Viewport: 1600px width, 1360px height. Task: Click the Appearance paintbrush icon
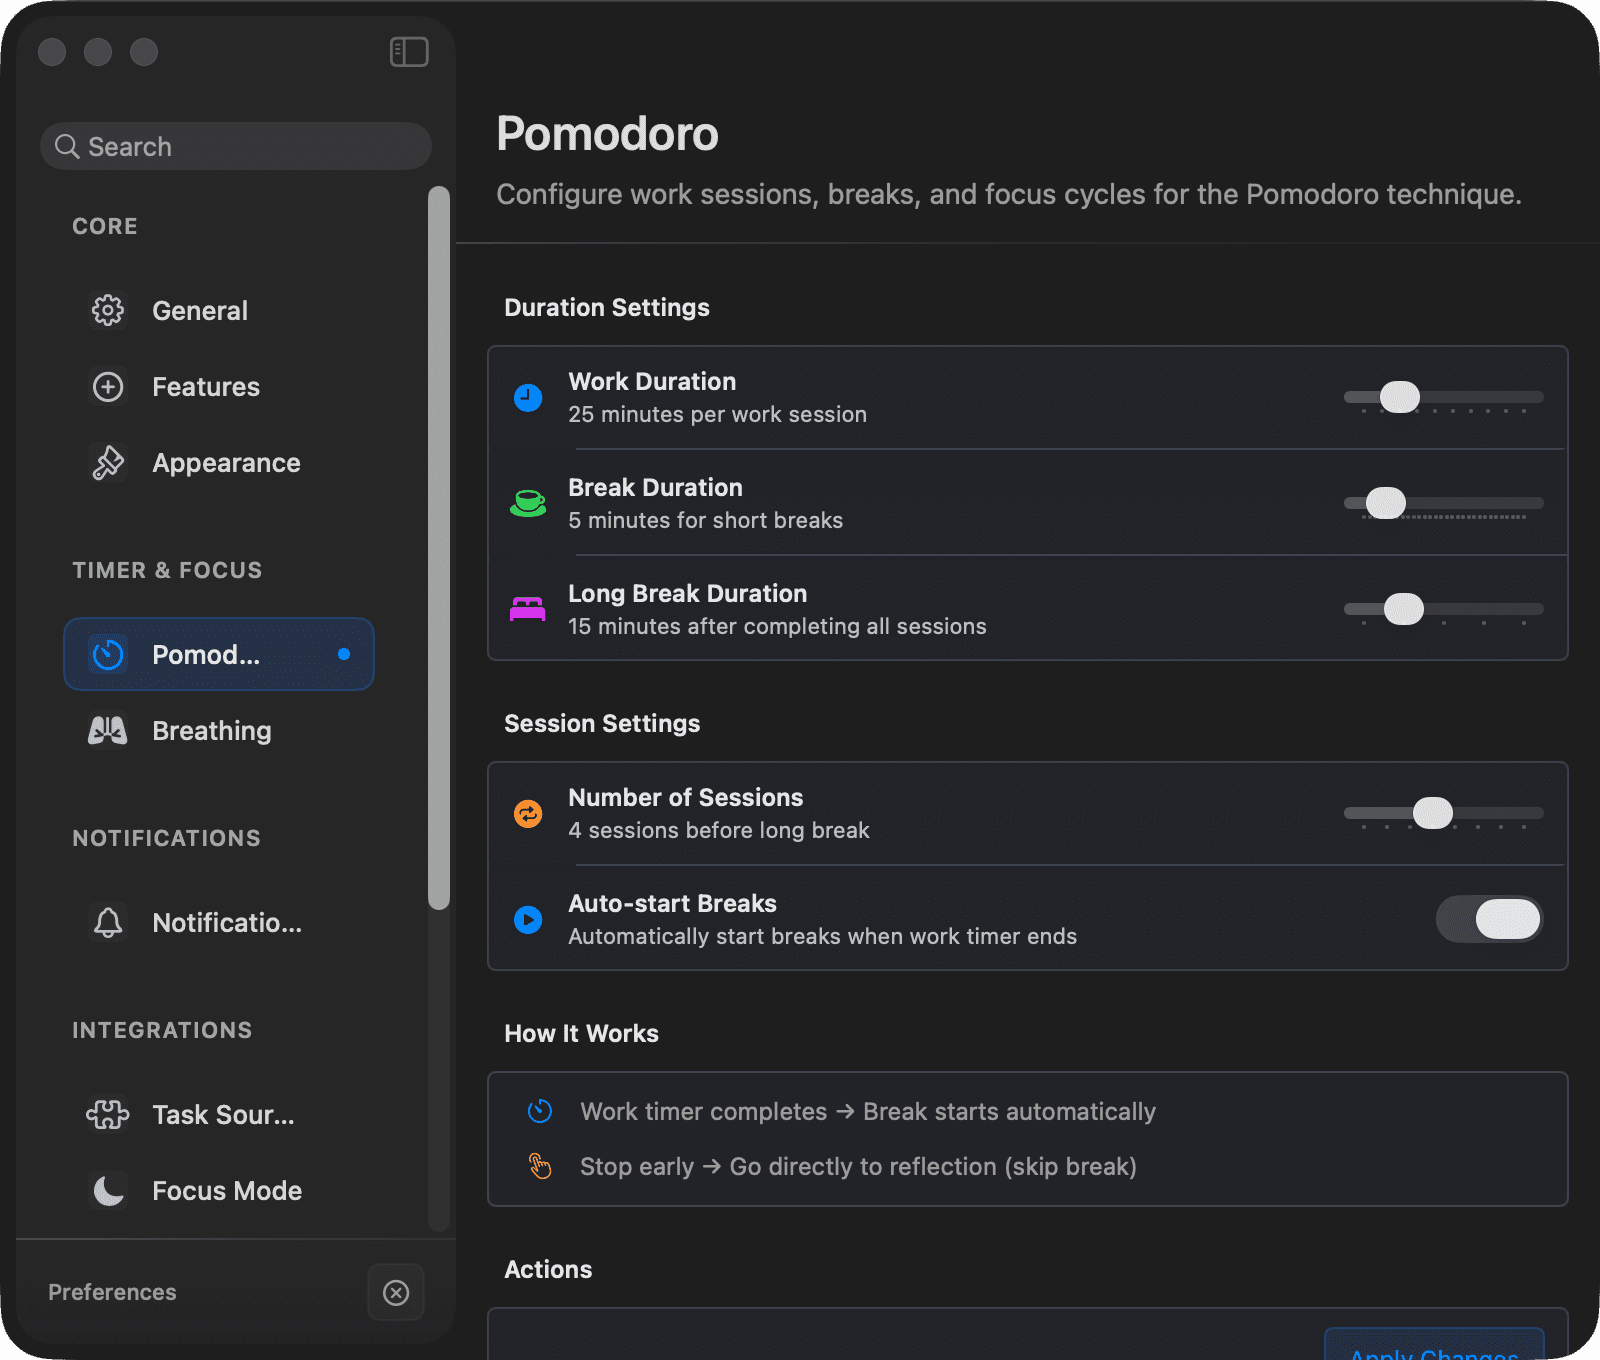click(x=108, y=462)
